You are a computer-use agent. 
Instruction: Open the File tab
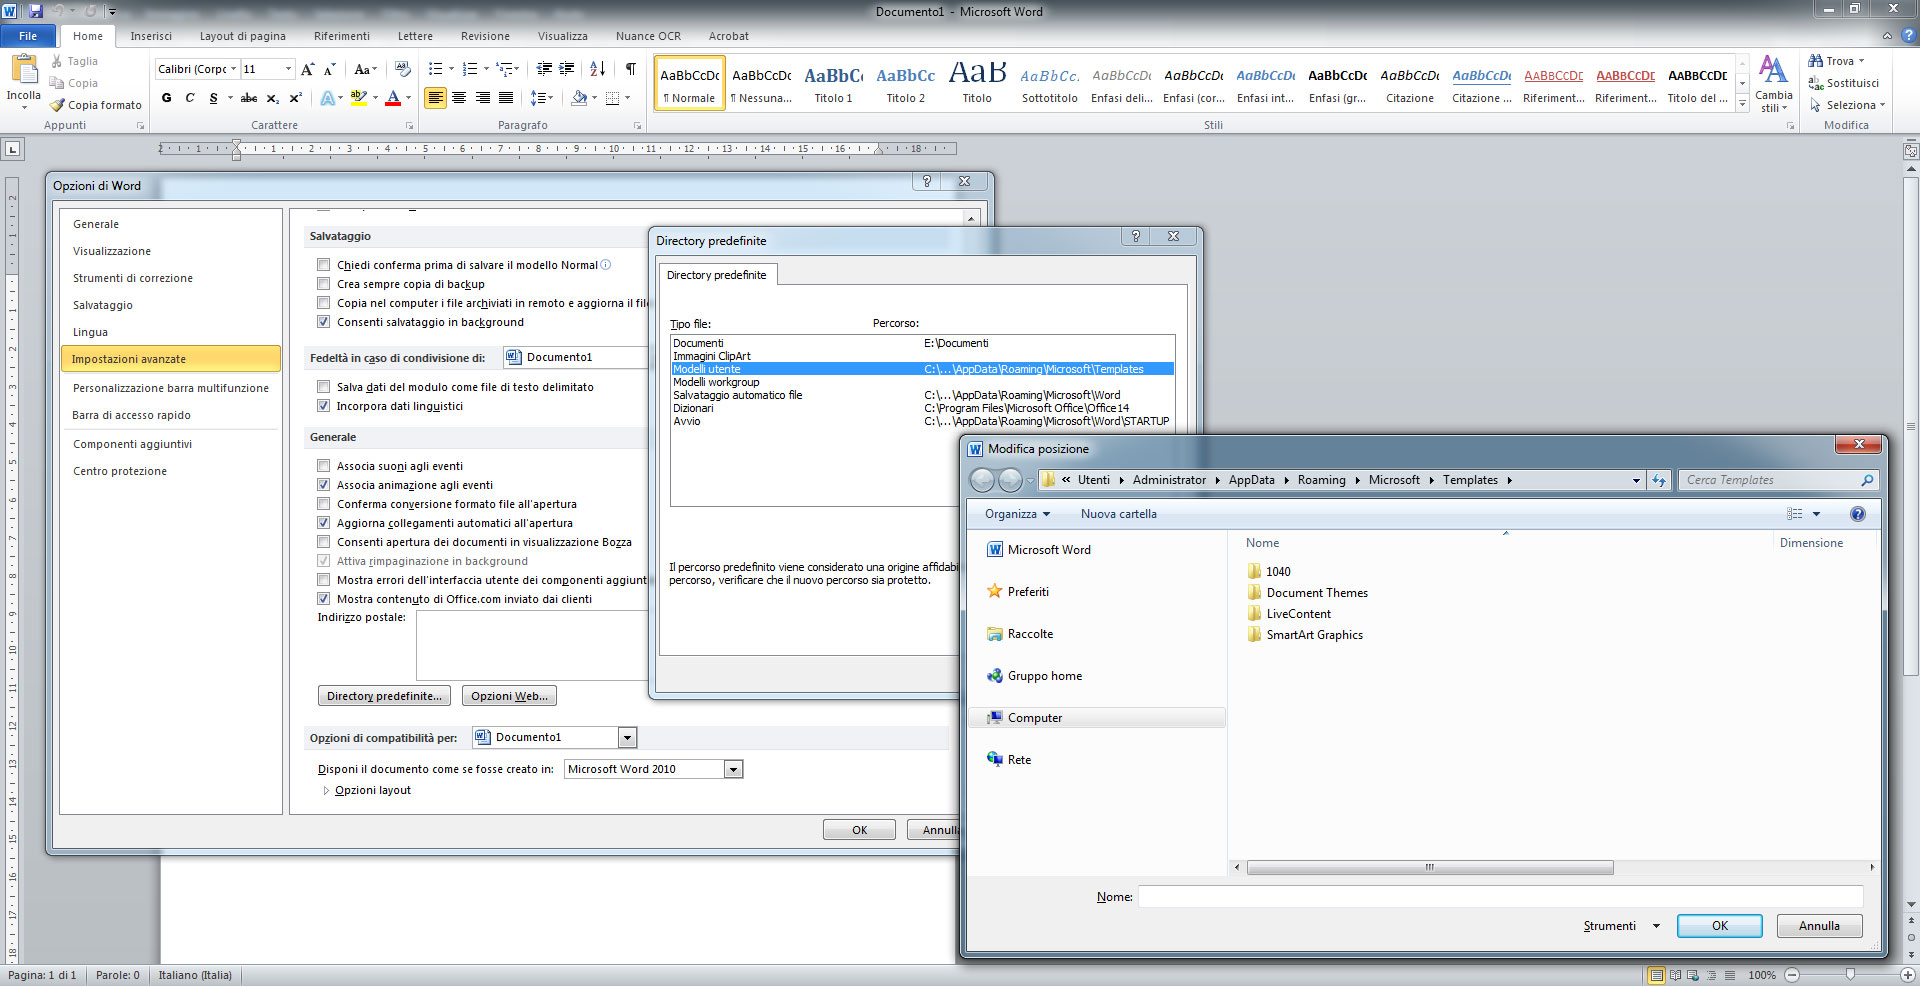(x=28, y=36)
